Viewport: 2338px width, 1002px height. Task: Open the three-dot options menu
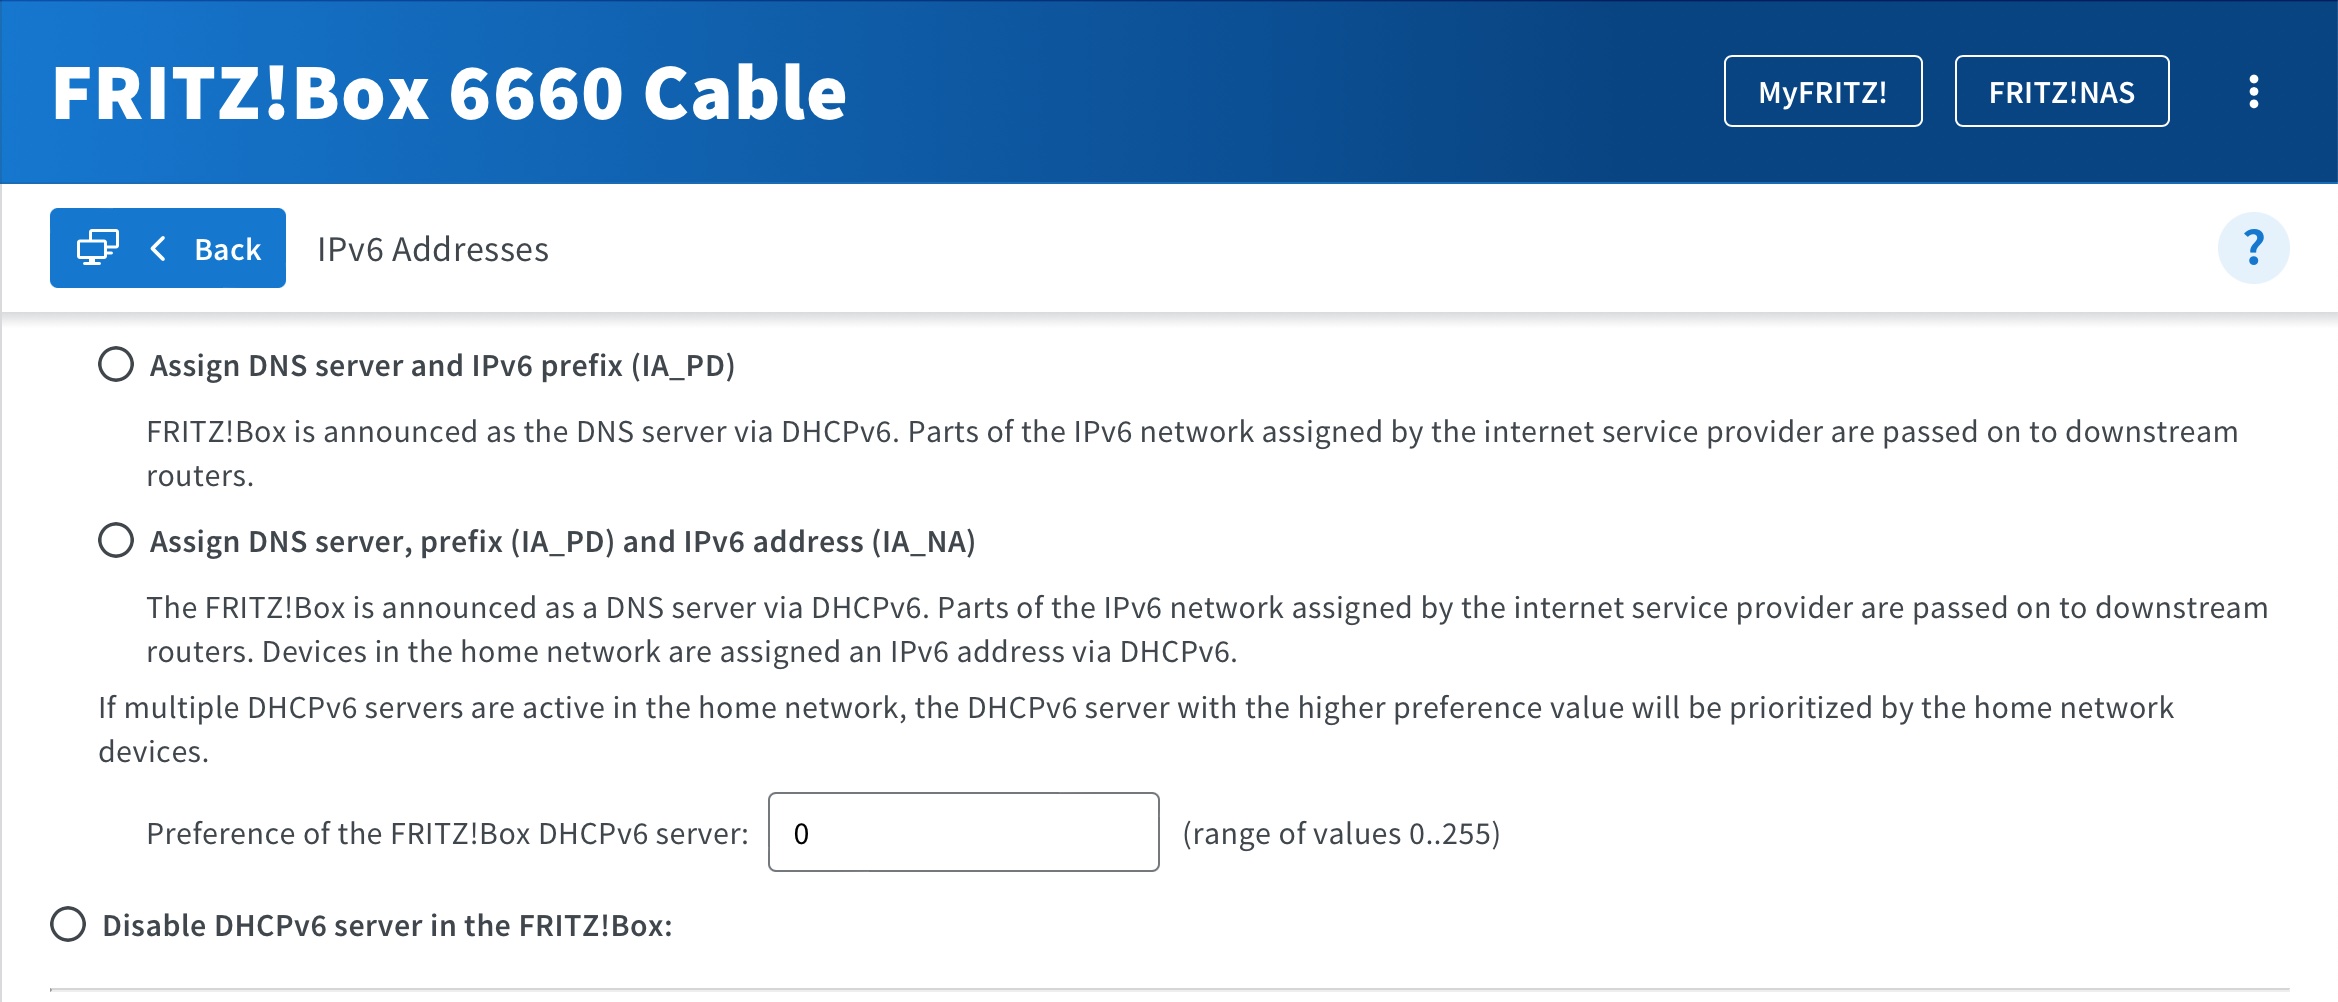click(x=2253, y=92)
